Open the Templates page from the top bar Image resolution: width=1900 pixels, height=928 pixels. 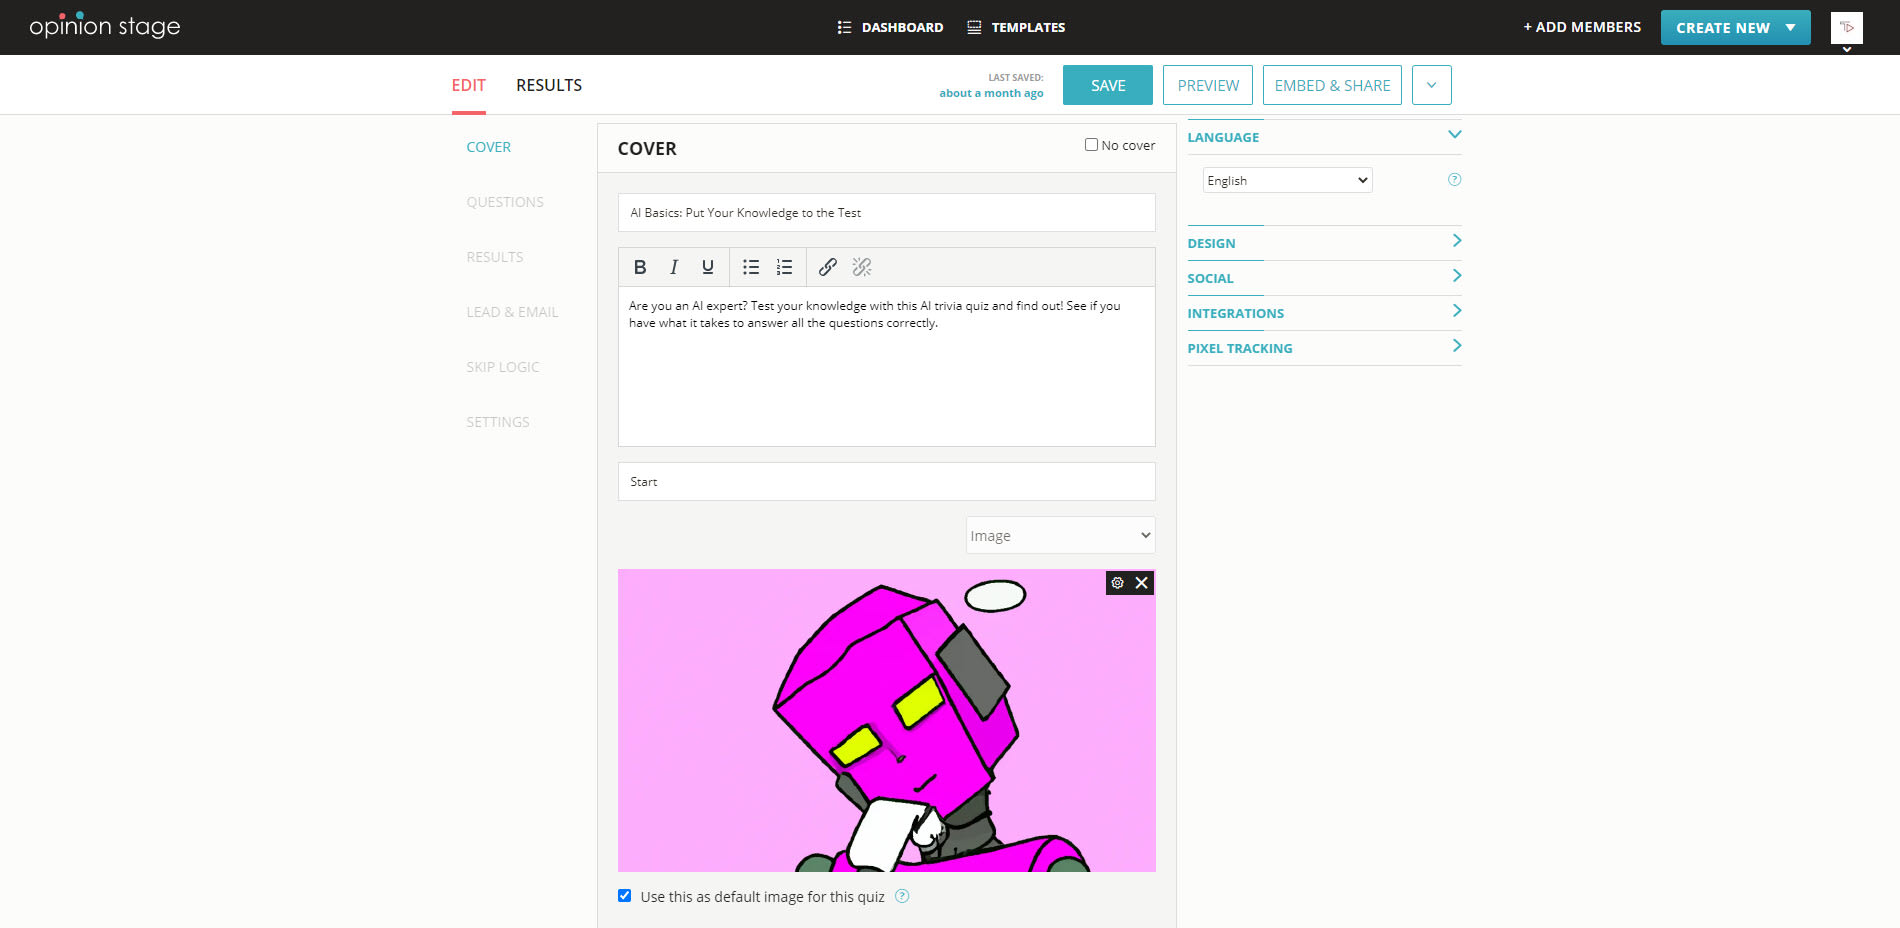coord(1015,27)
